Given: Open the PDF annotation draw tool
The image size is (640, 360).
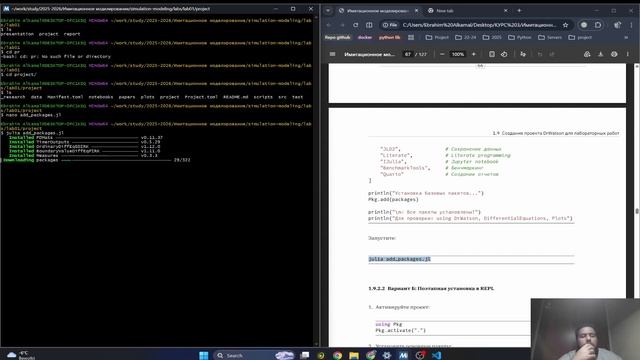Looking at the screenshot, I should [x=523, y=54].
